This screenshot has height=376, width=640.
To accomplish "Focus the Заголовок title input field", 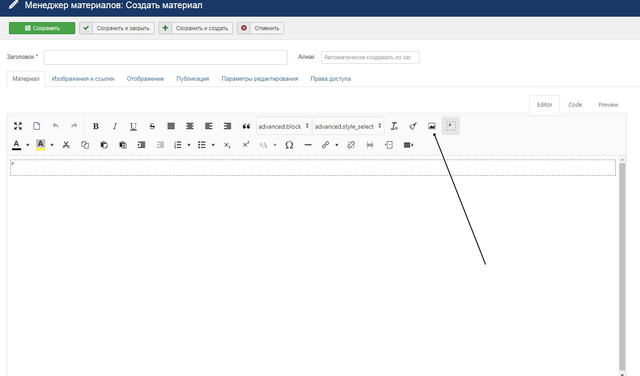I will pyautogui.click(x=166, y=58).
